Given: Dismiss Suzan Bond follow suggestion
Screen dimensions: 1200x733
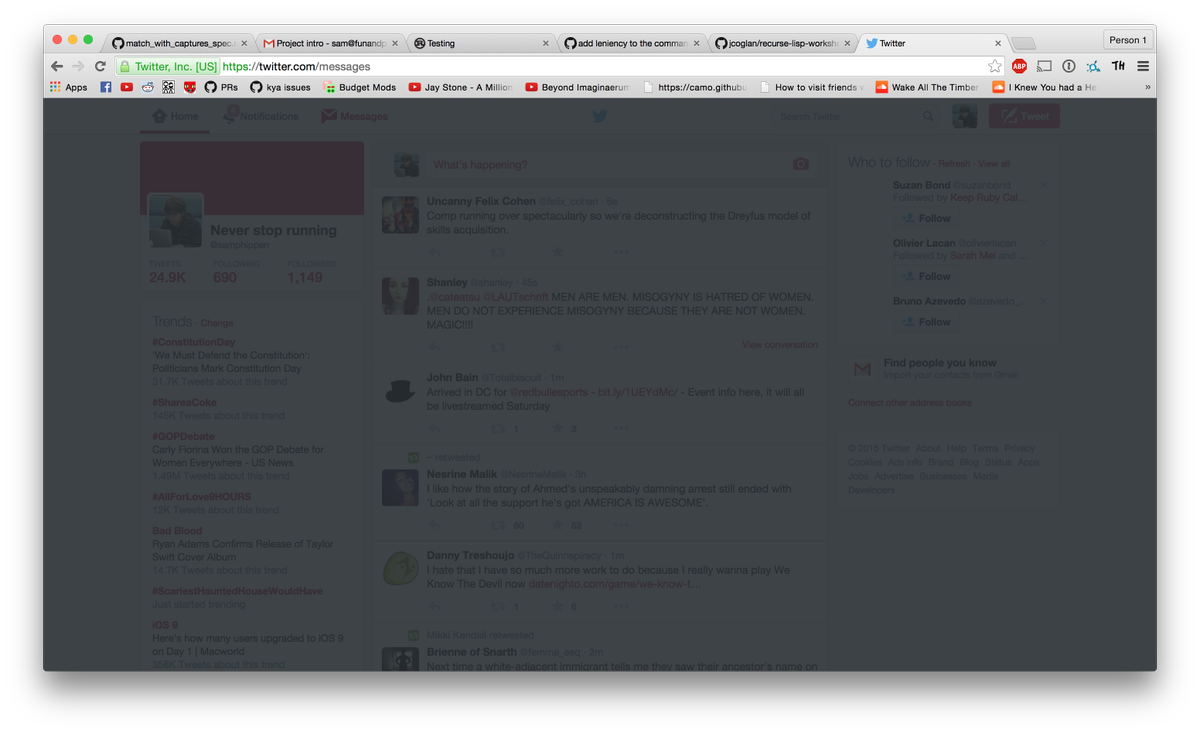Looking at the screenshot, I should tap(1044, 185).
